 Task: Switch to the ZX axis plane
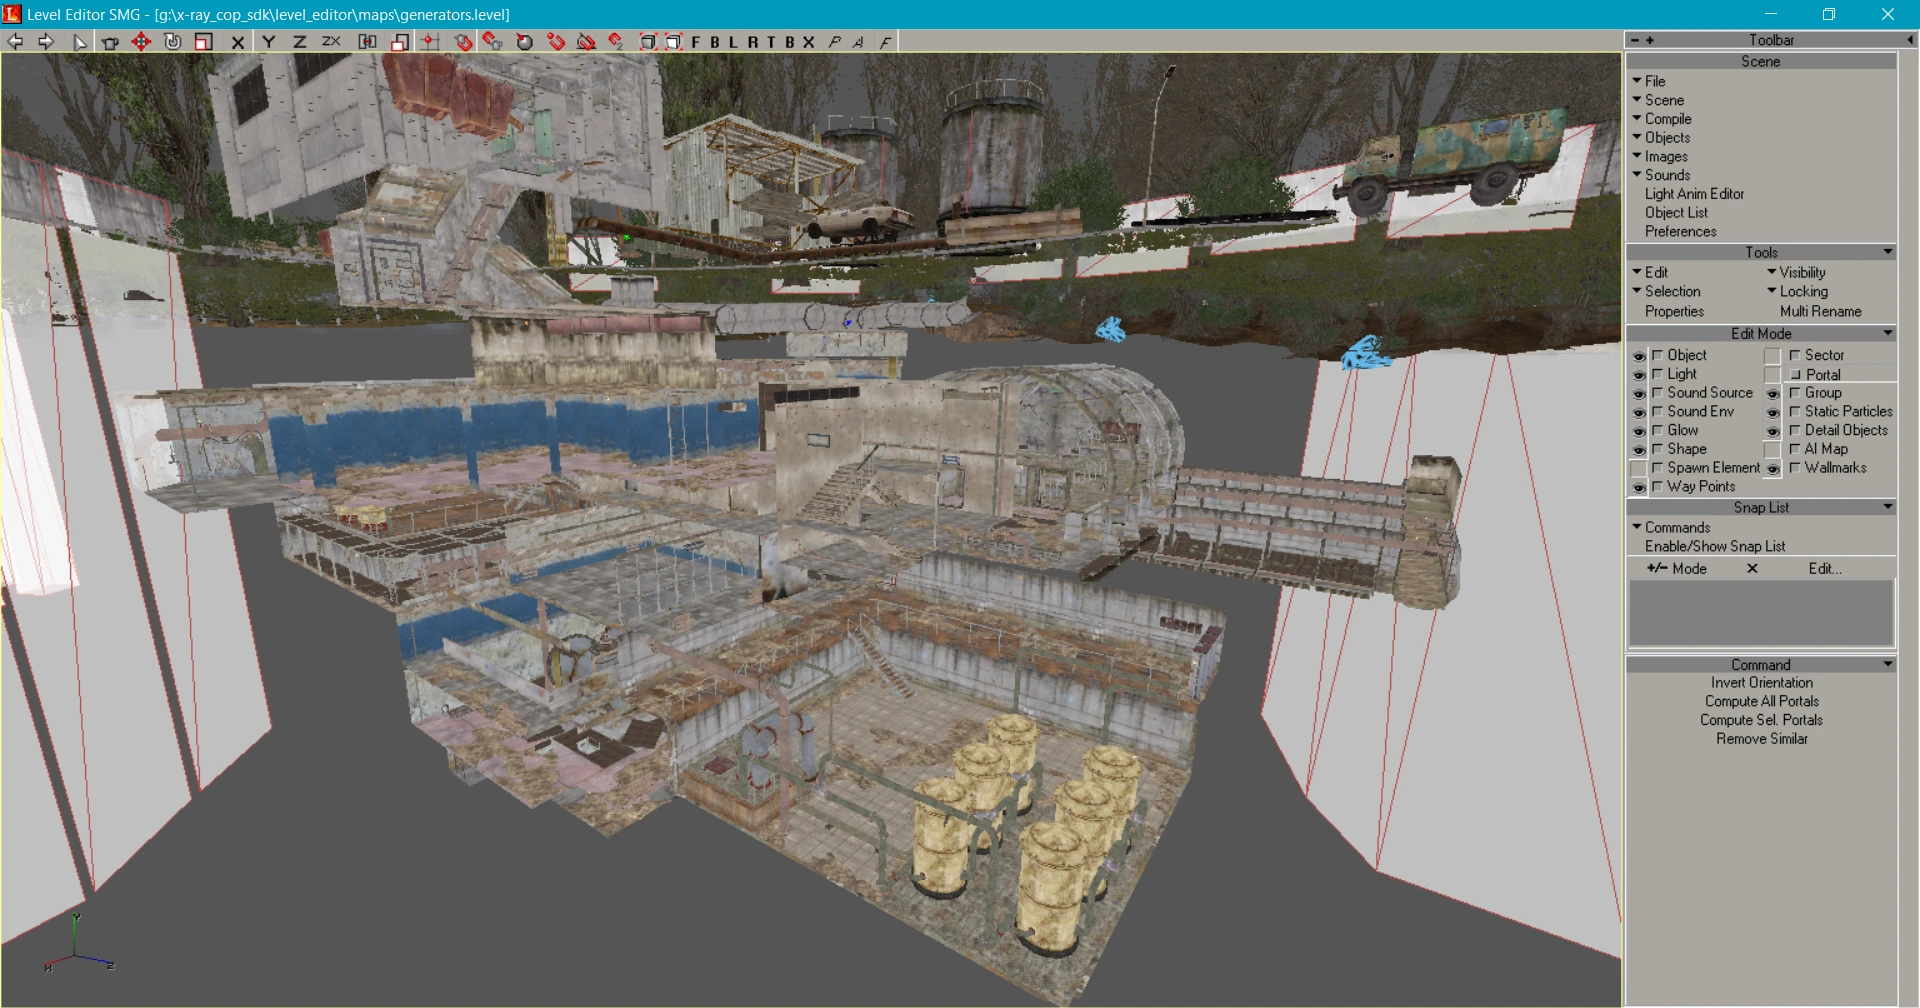pyautogui.click(x=331, y=42)
